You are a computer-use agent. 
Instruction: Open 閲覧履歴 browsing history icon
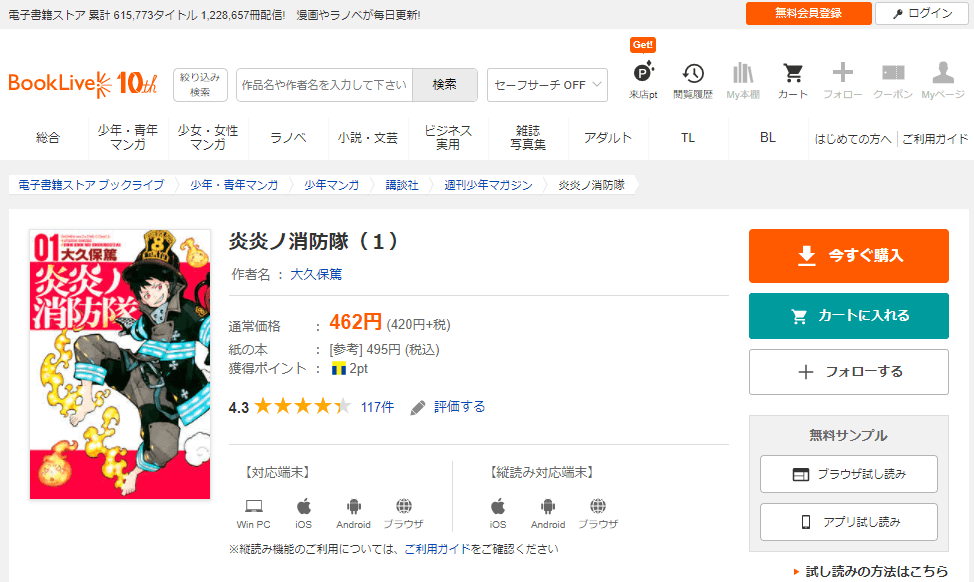coord(692,74)
